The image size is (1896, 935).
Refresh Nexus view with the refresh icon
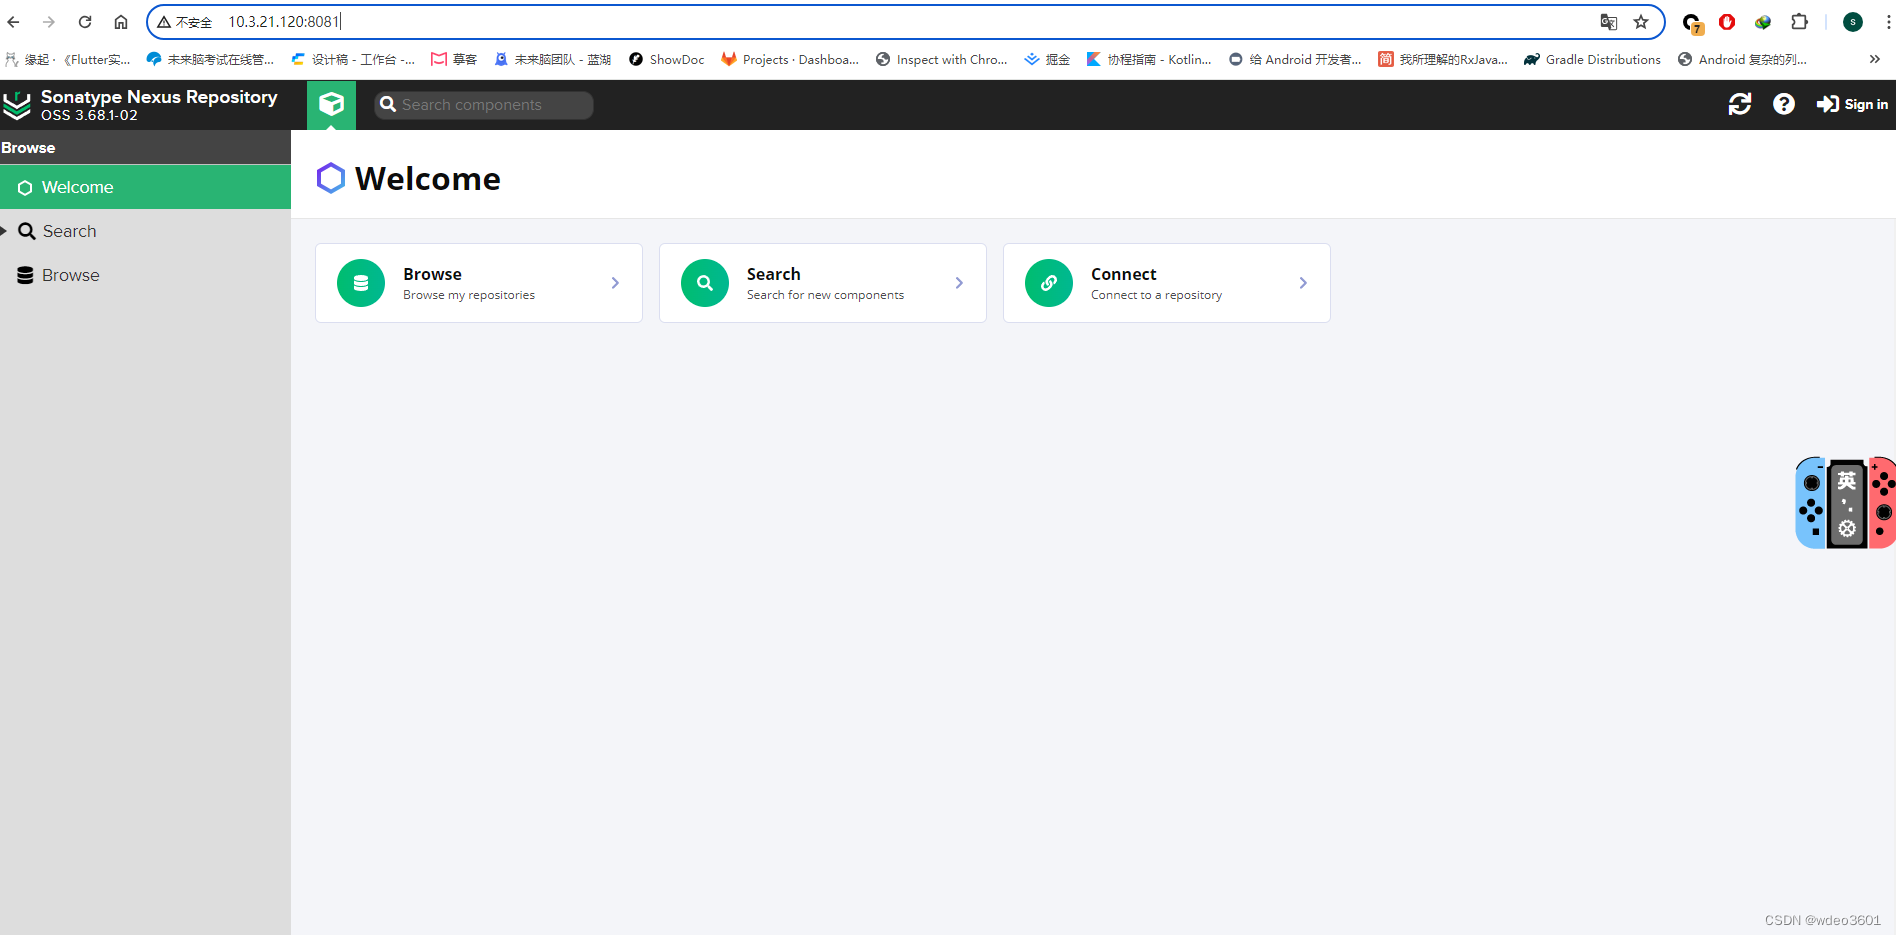(x=1740, y=104)
